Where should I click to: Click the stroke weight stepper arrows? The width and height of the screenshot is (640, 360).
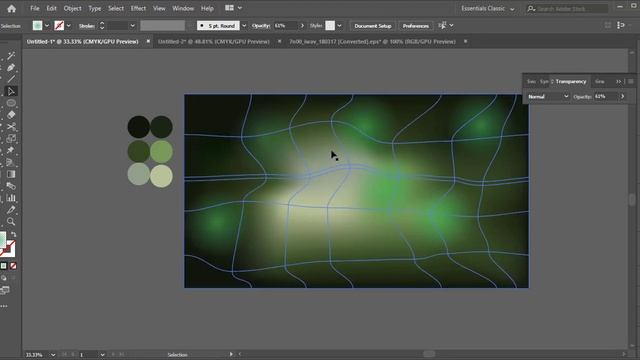tap(102, 26)
